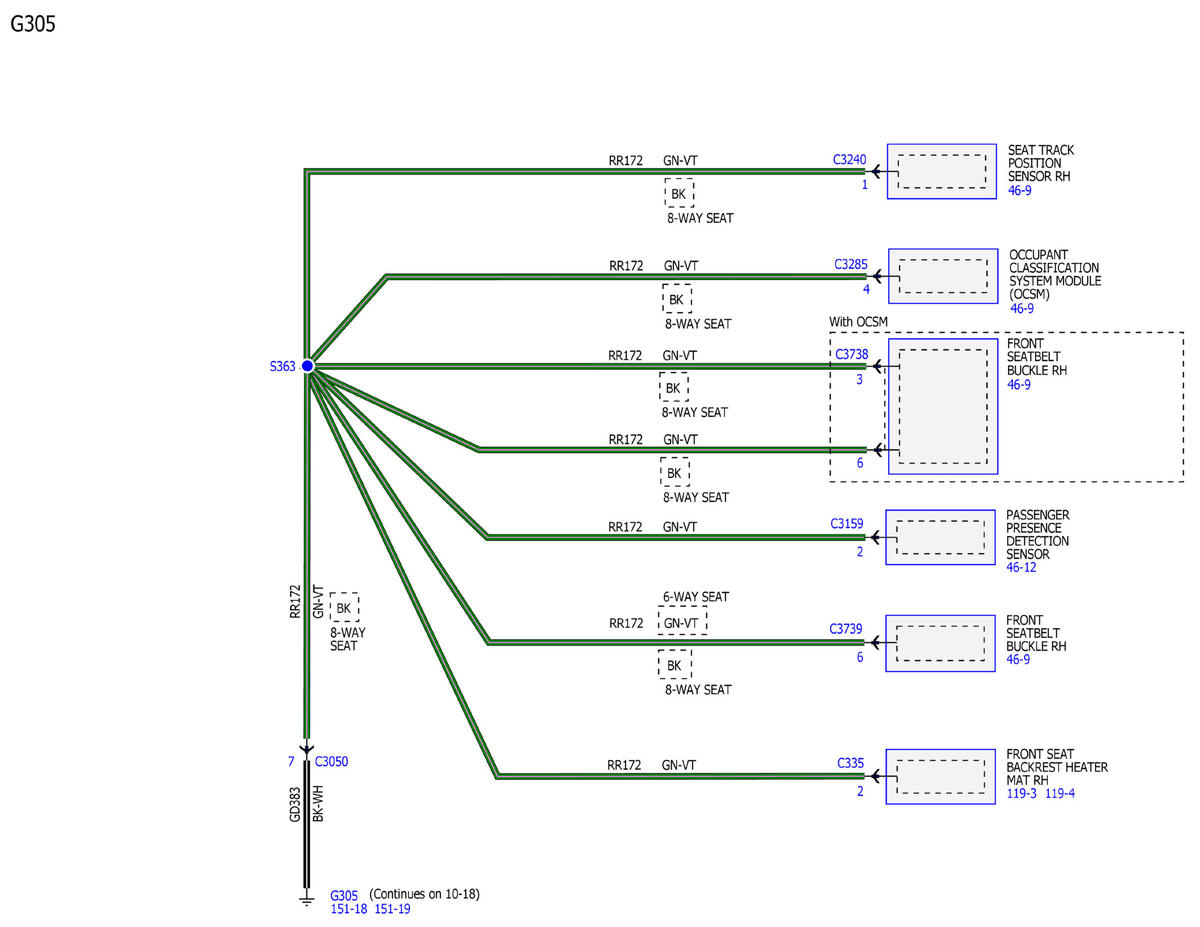The image size is (1200, 927).
Task: Open connector C3285 link
Action: tap(852, 265)
